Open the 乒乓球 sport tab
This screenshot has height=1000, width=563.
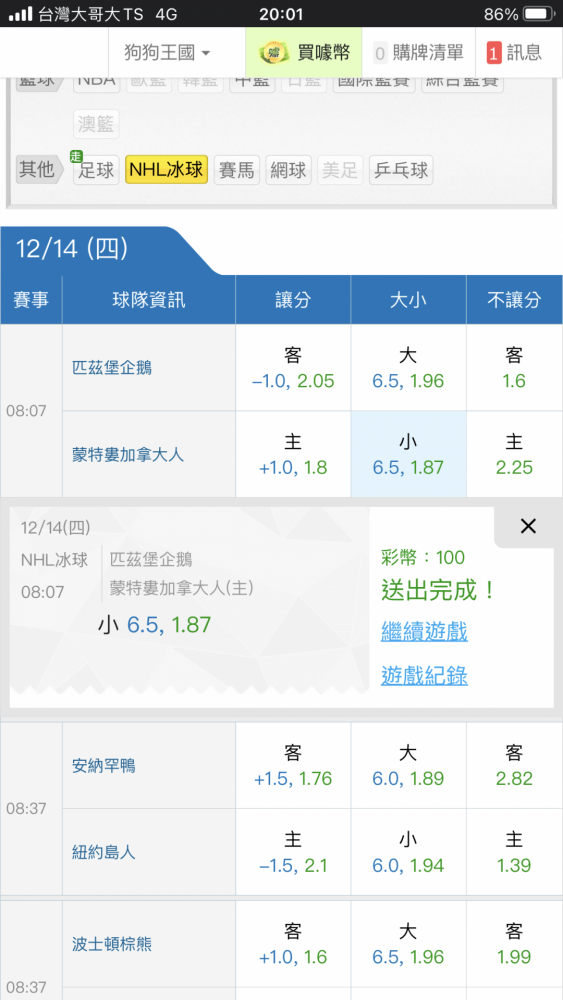[x=401, y=170]
